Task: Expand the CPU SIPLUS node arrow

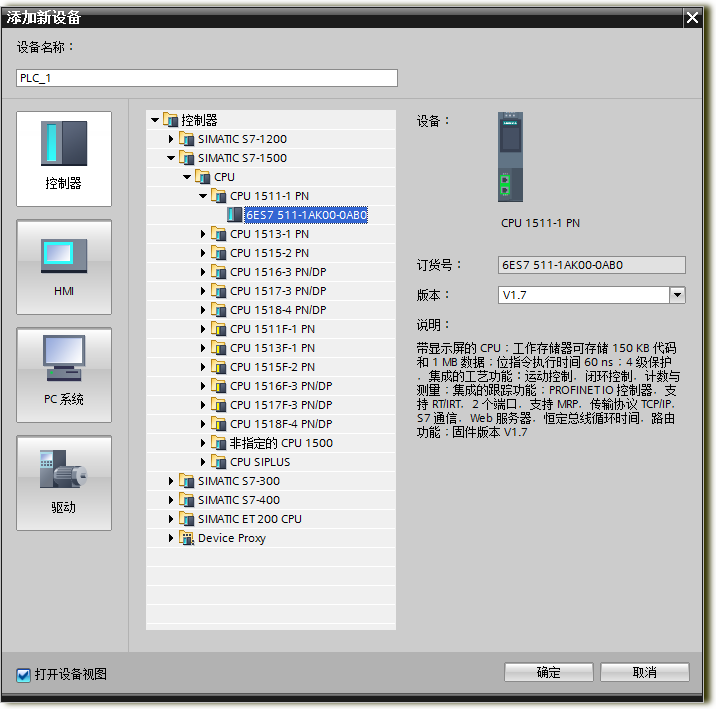Action: click(203, 462)
